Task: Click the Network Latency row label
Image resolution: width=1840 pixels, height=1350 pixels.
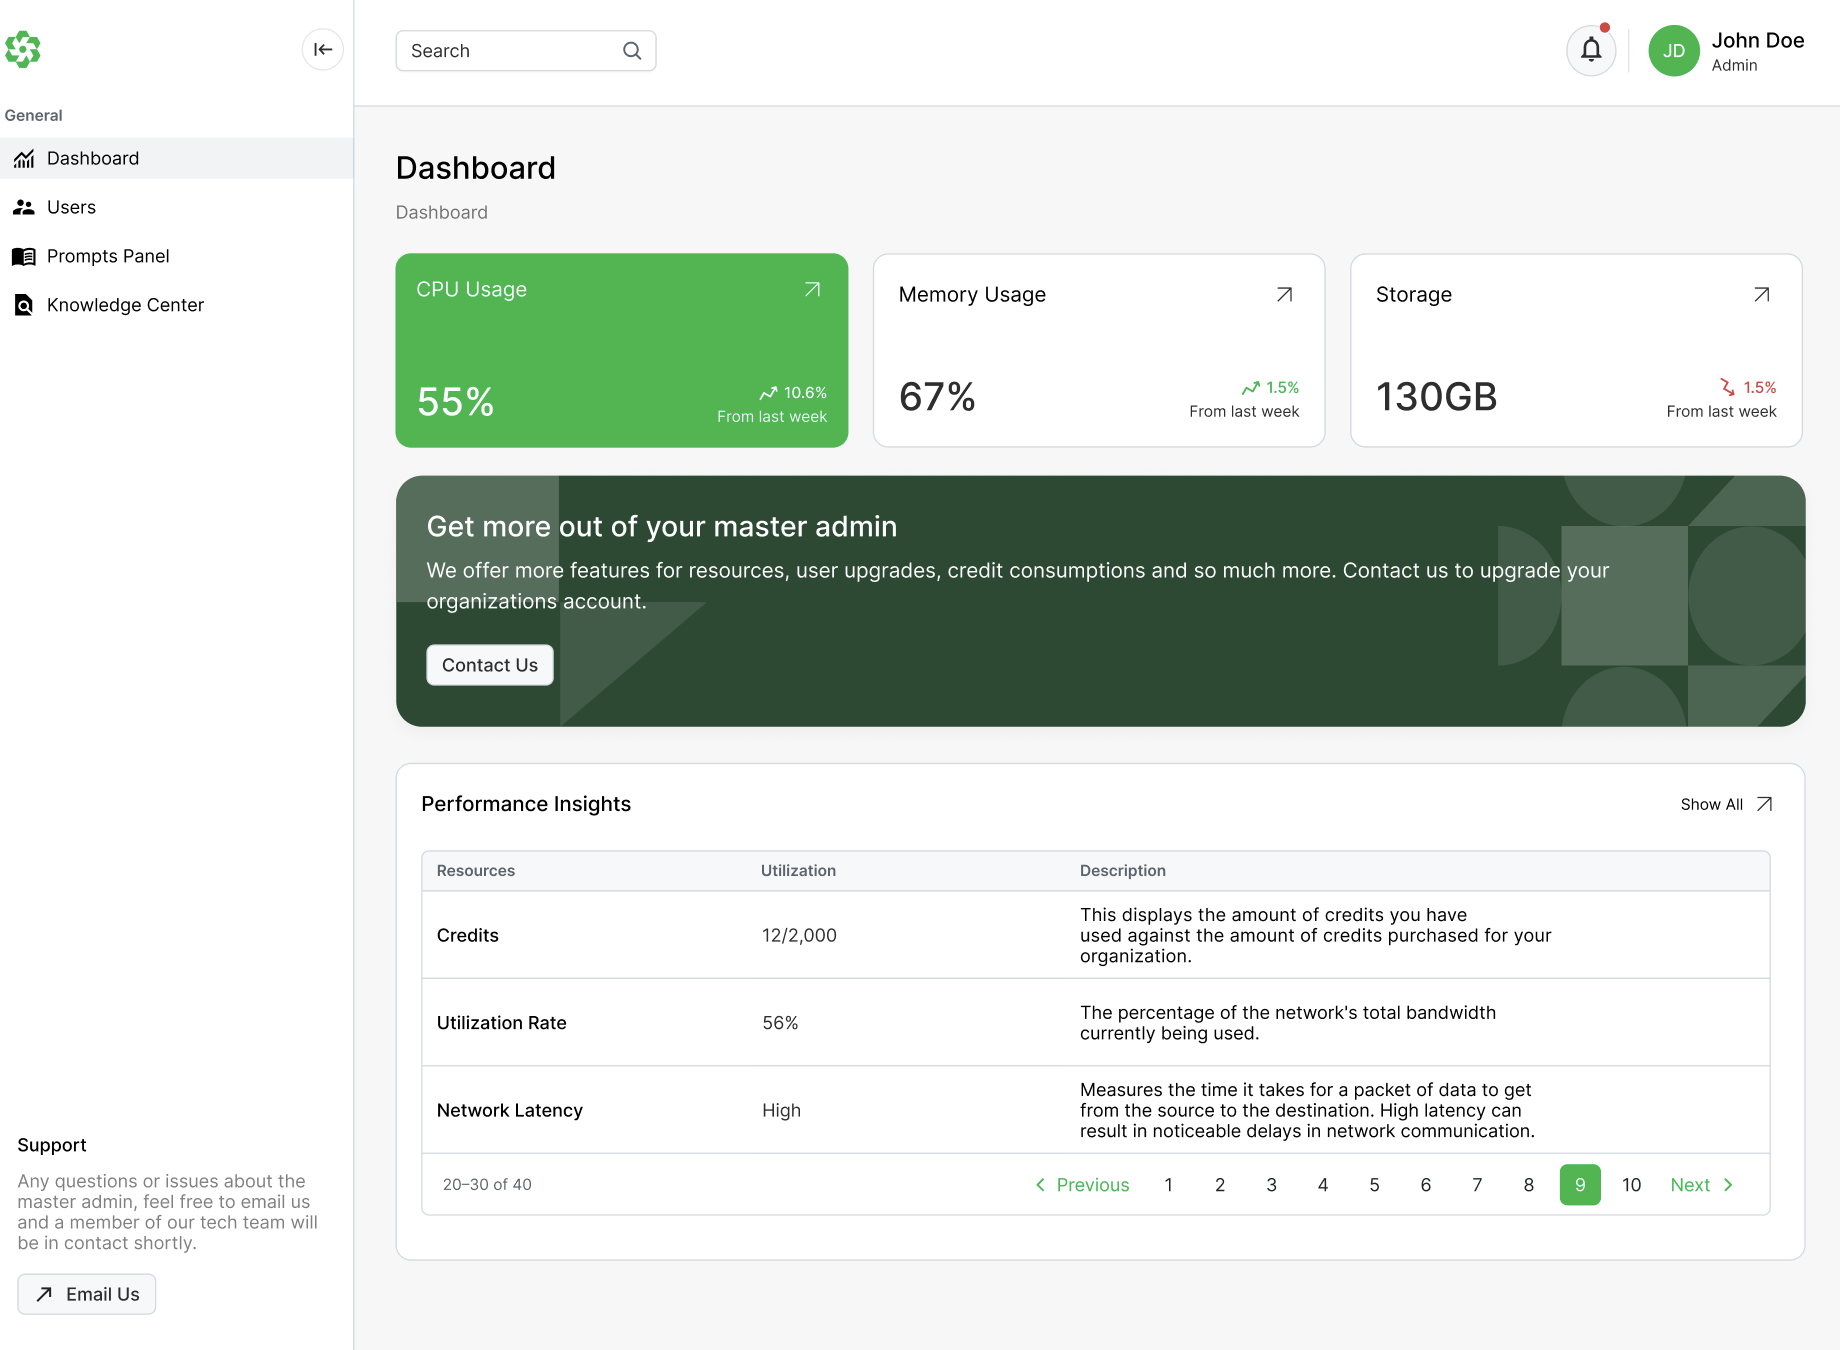Action: [510, 1110]
